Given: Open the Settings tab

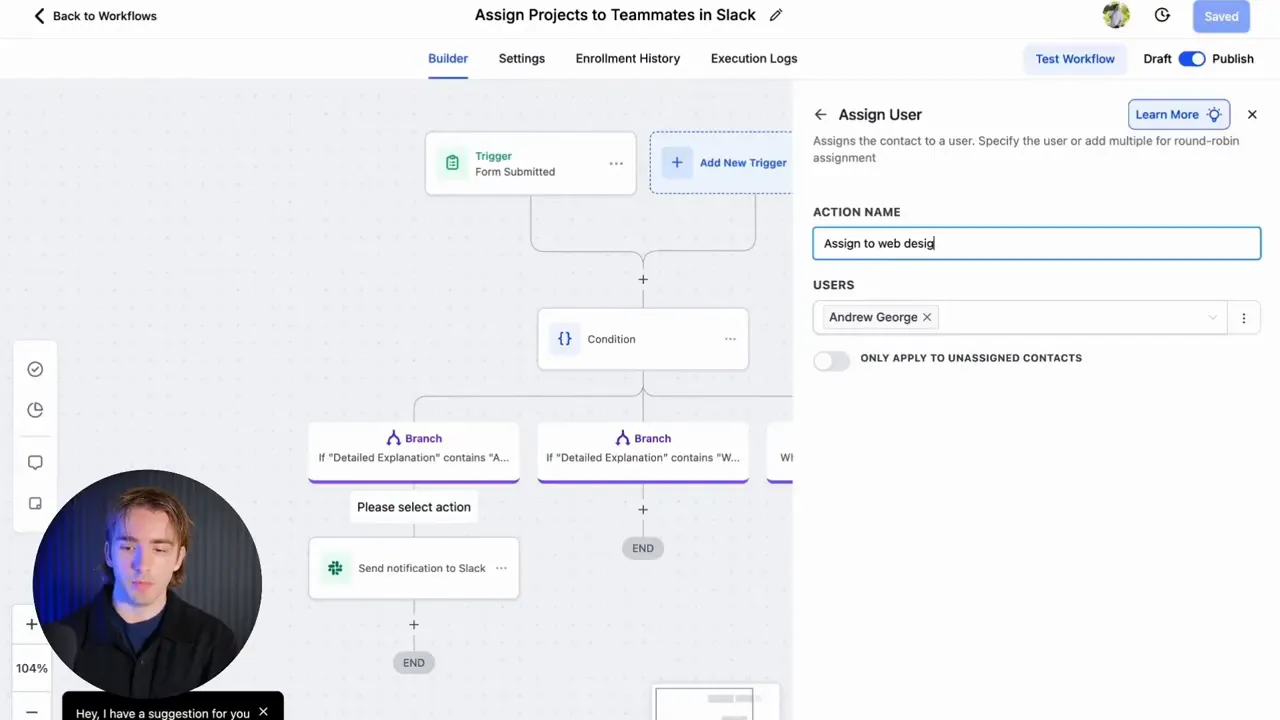Looking at the screenshot, I should point(522,58).
